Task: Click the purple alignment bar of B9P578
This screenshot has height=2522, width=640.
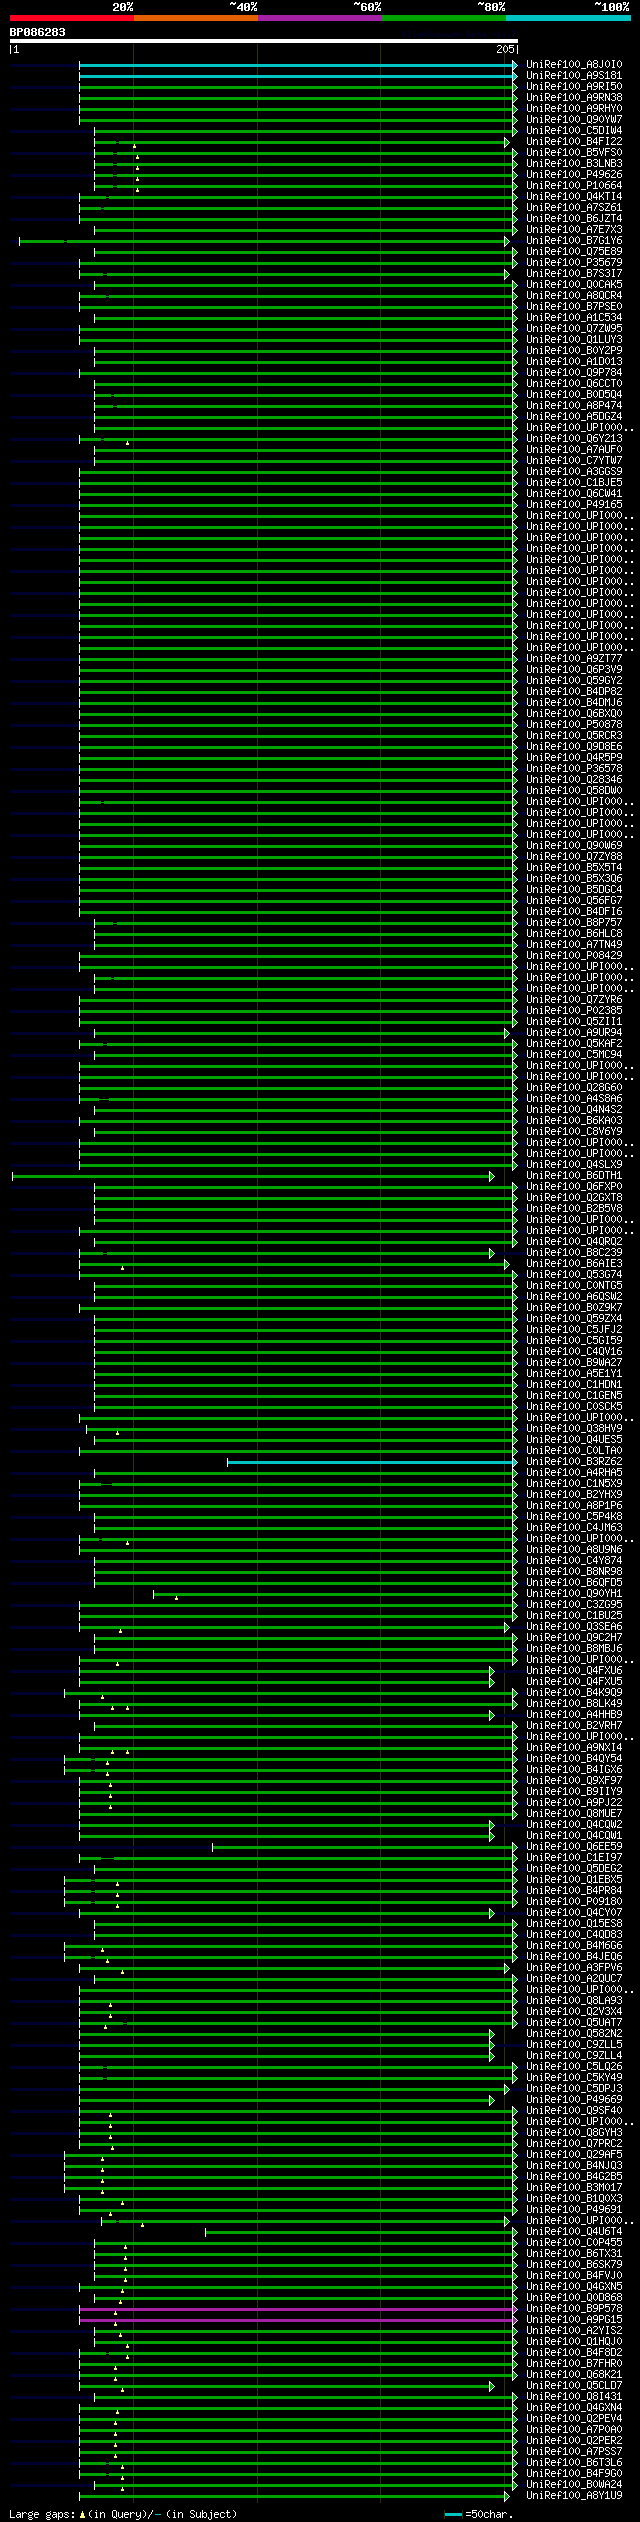Action: point(296,2309)
